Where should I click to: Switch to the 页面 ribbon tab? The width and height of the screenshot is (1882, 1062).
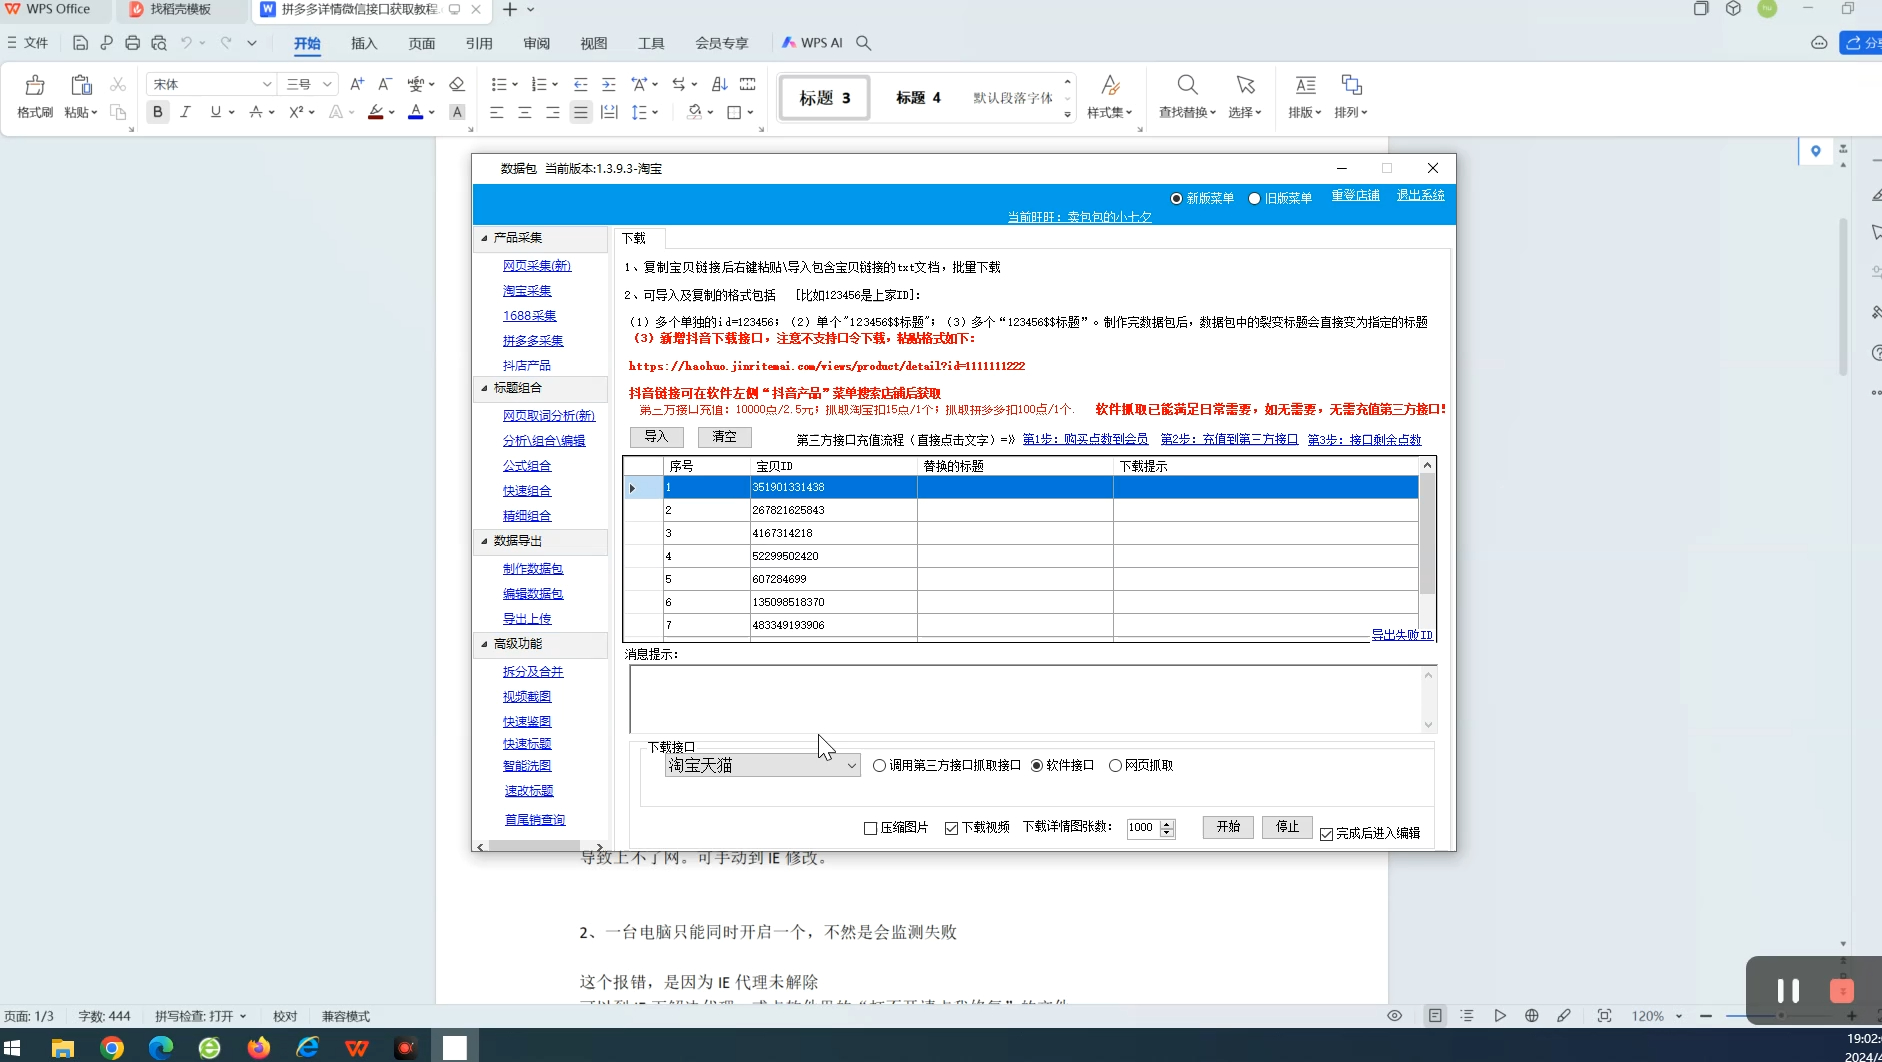pyautogui.click(x=422, y=43)
